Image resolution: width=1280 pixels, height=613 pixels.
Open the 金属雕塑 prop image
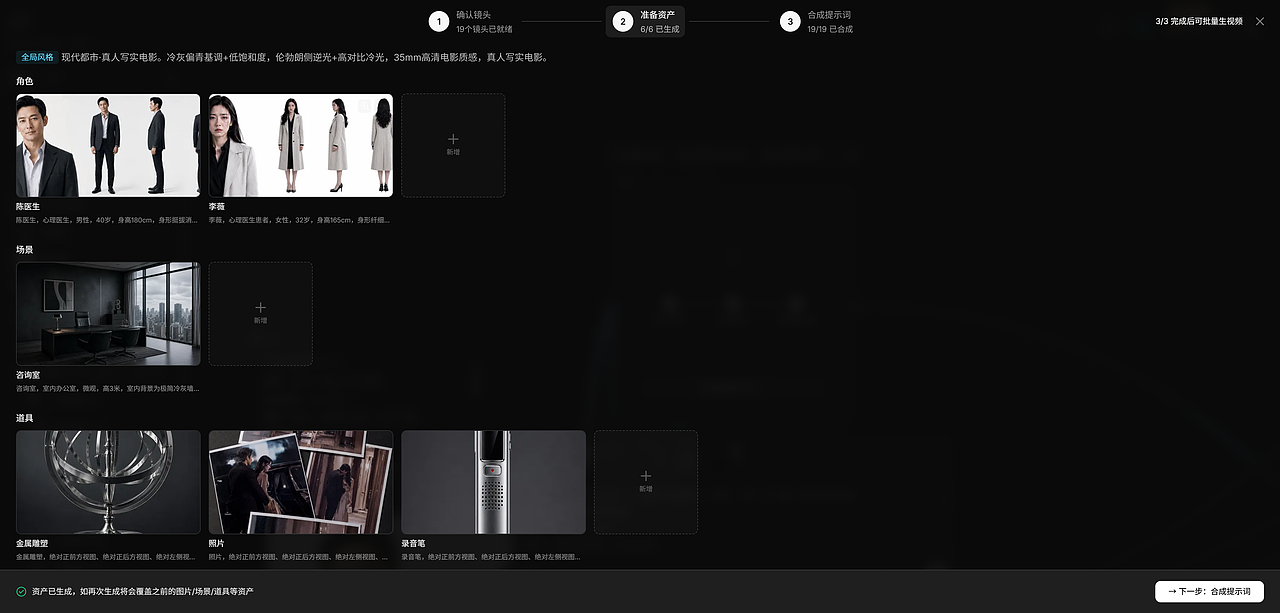coord(108,482)
